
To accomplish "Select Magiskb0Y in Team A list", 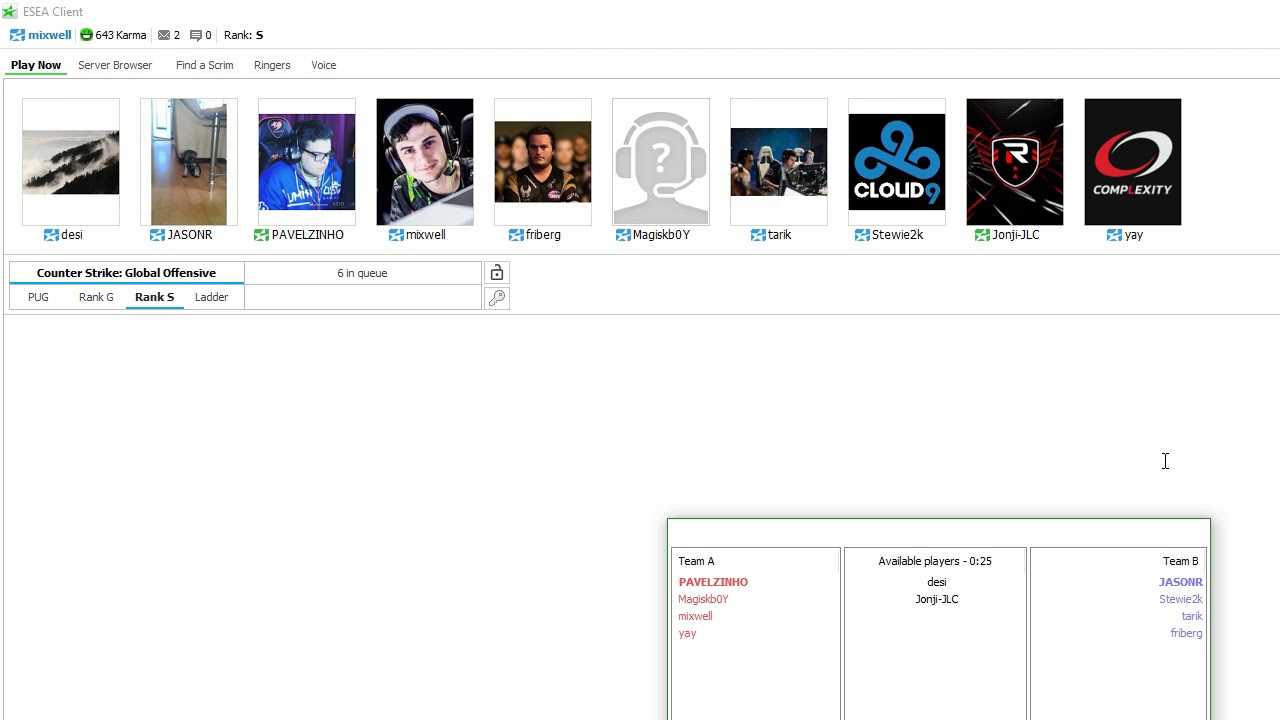I will click(703, 599).
